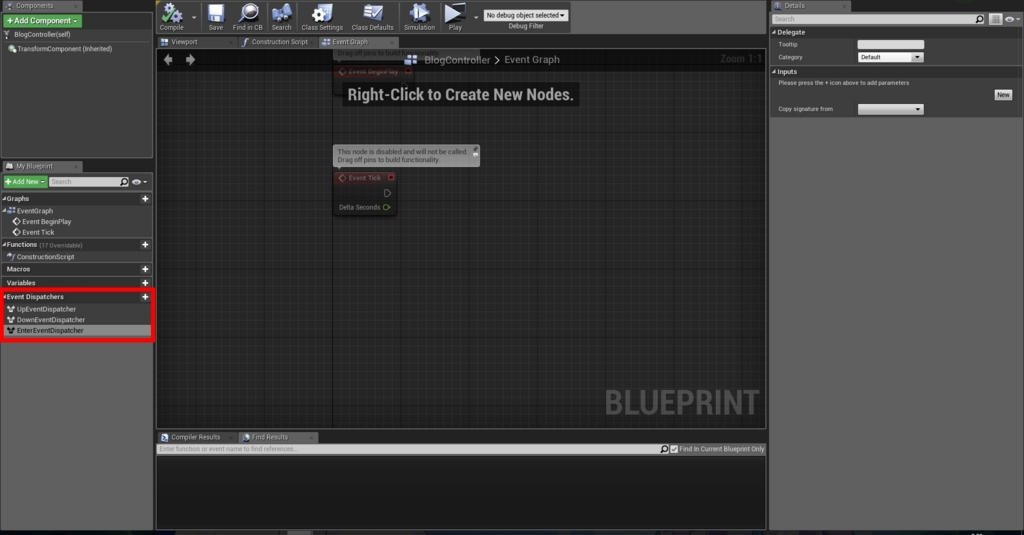Open Class Defaults
Viewport: 1024px width, 535px height.
coord(372,17)
